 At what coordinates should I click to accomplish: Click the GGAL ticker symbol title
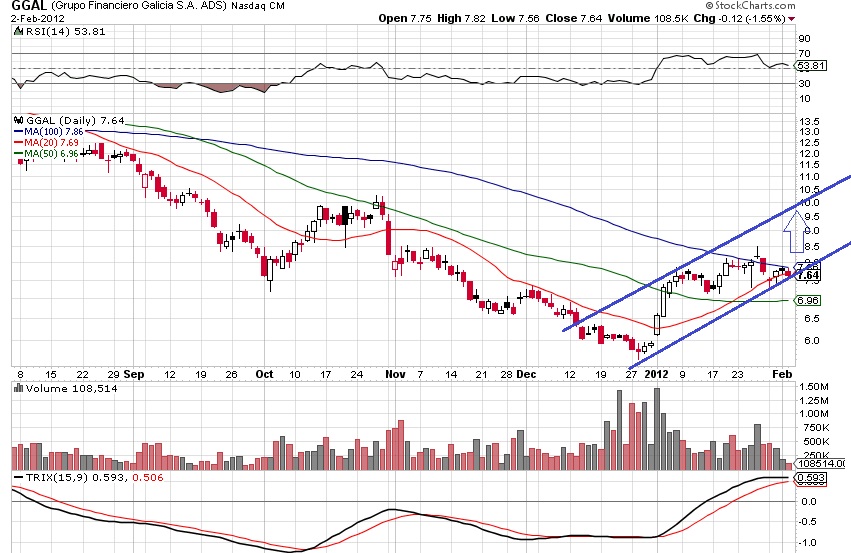pyautogui.click(x=29, y=6)
